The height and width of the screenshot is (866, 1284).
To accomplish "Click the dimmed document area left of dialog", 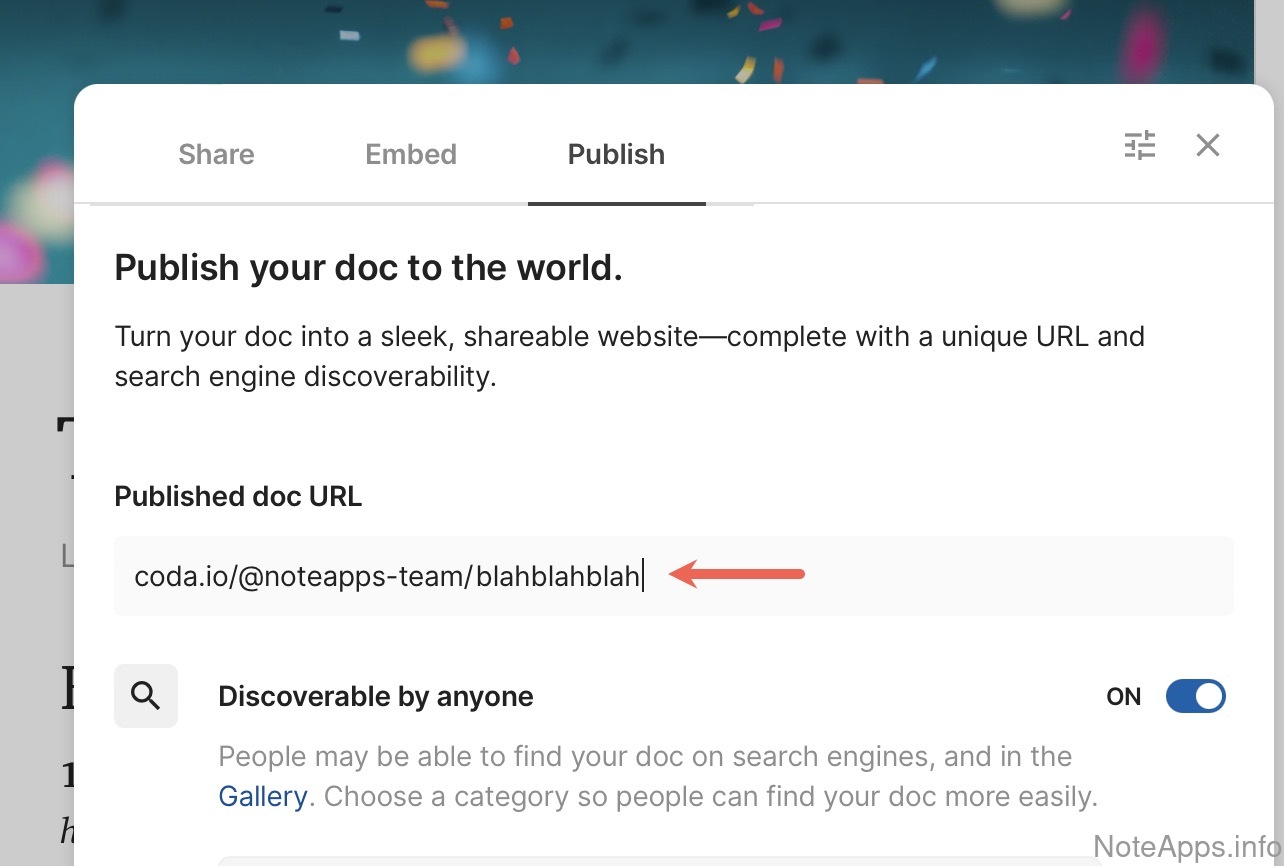I will [x=36, y=600].
